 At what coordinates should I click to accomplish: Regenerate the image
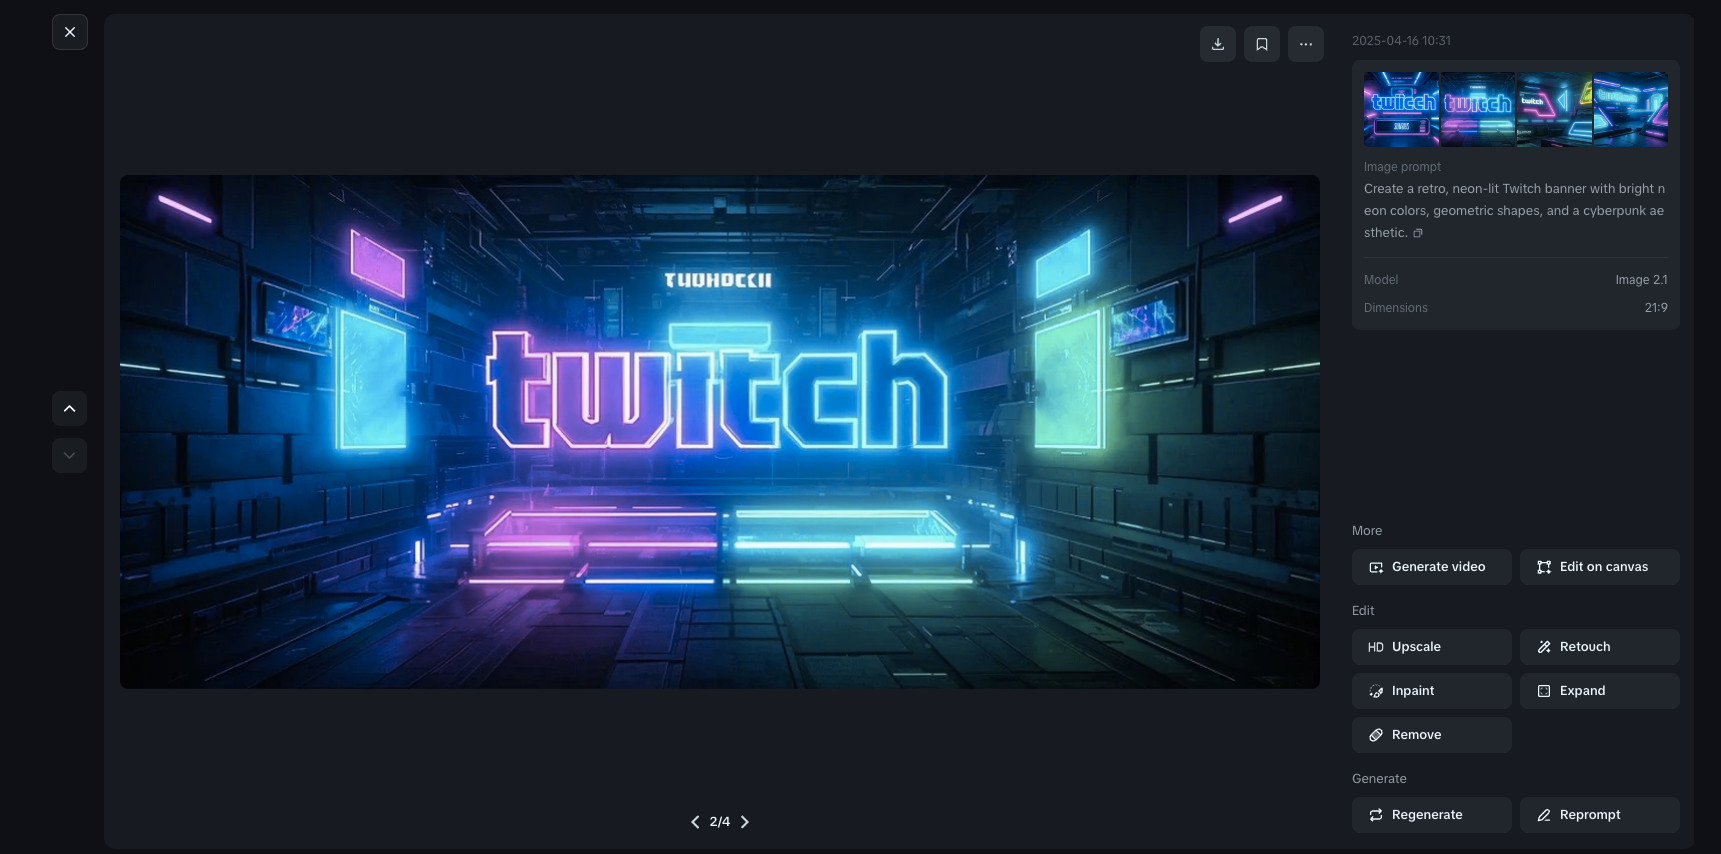1432,815
